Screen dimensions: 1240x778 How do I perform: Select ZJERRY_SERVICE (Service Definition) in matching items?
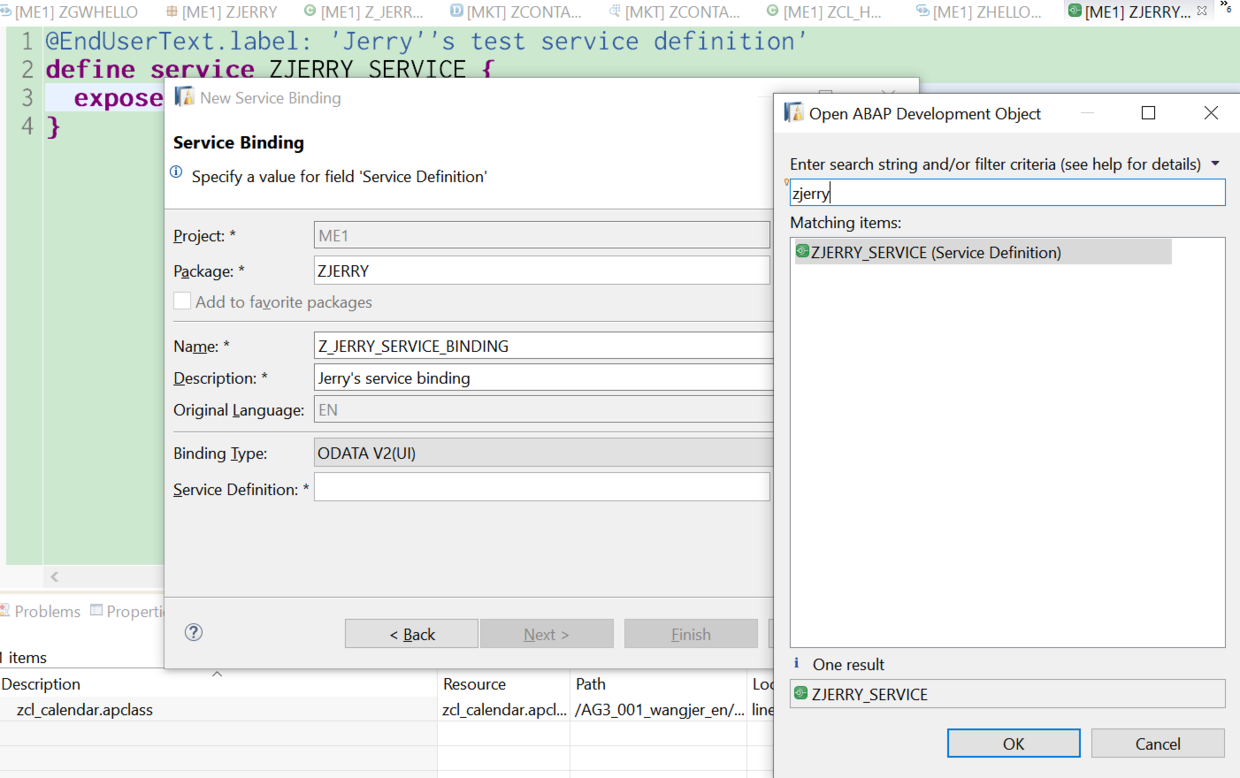tap(982, 252)
